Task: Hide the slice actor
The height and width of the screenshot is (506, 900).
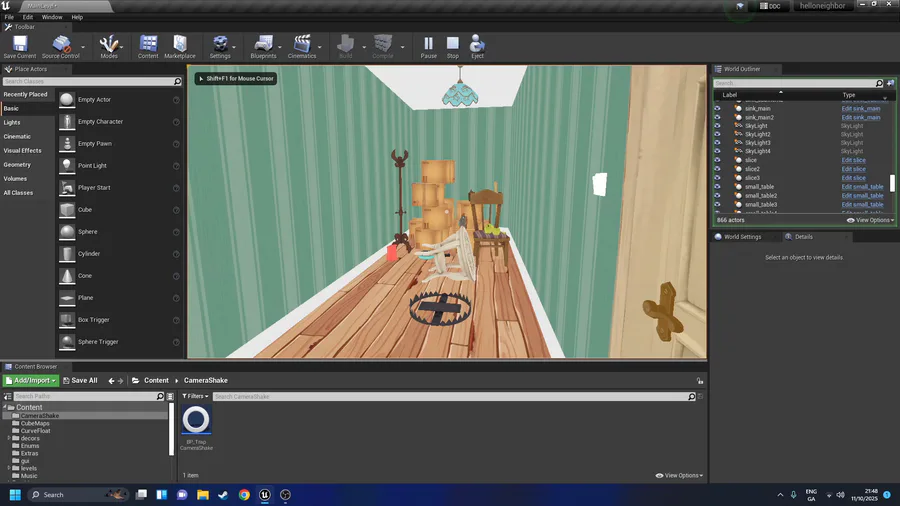Action: click(x=717, y=160)
